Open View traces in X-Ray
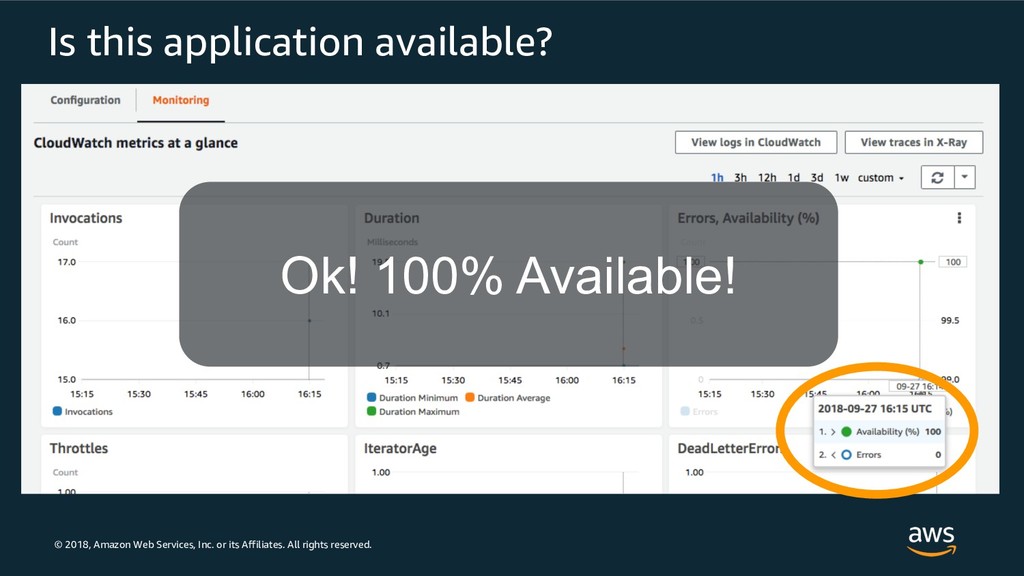The height and width of the screenshot is (576, 1024). tap(914, 142)
